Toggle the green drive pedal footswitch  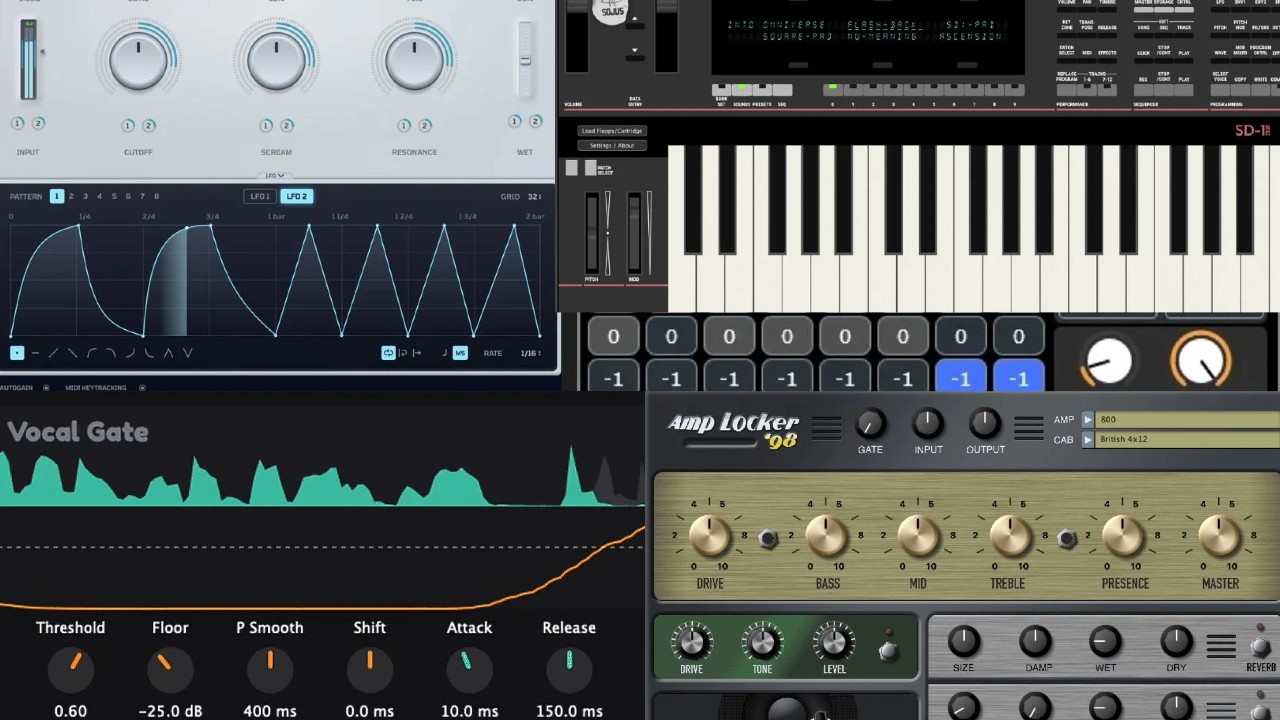887,651
